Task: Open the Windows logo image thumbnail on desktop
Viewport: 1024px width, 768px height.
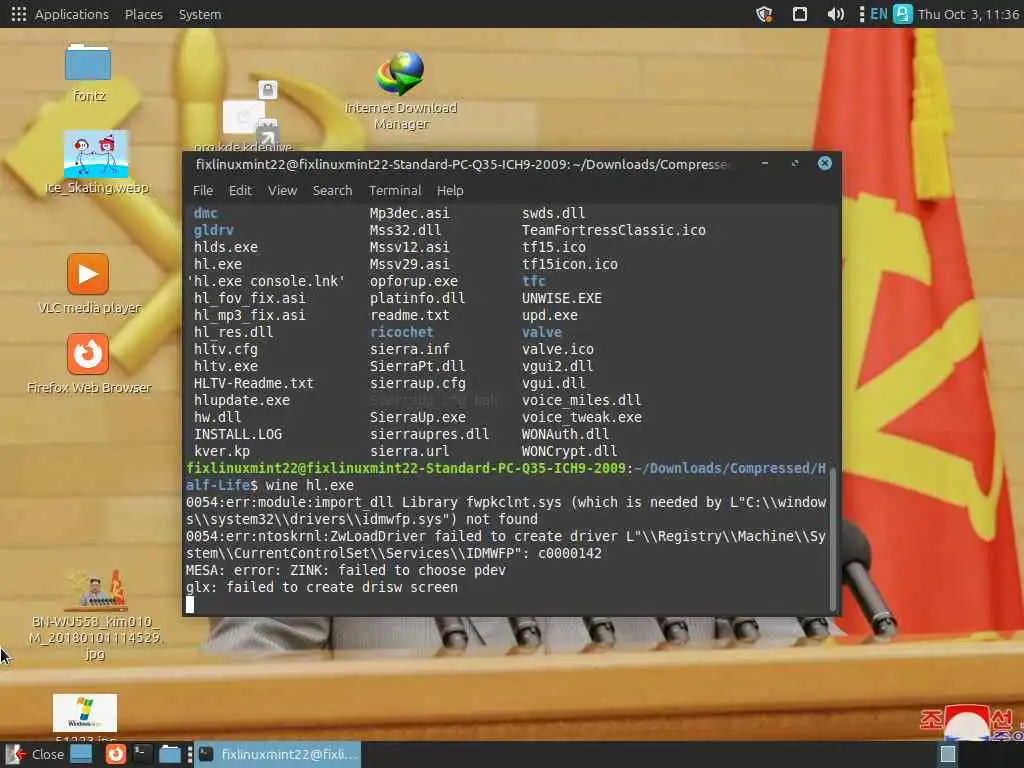Action: pos(85,713)
